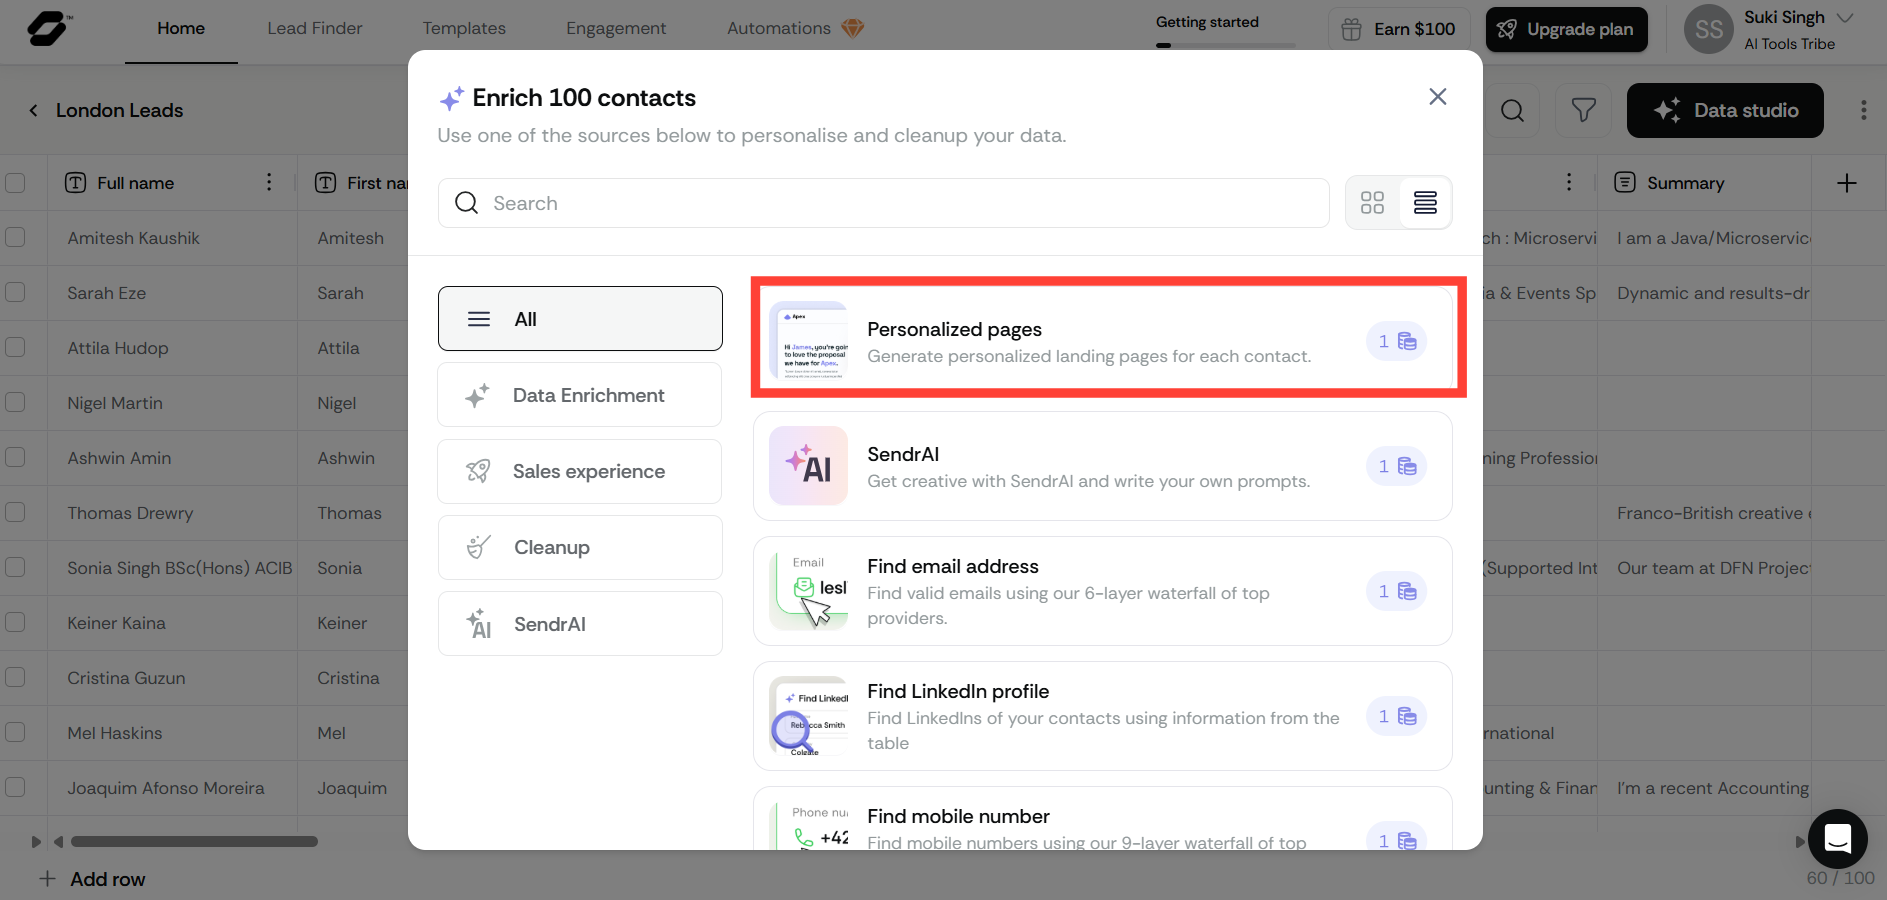Select all rows with the header checkbox
This screenshot has height=900, width=1887.
(x=16, y=183)
